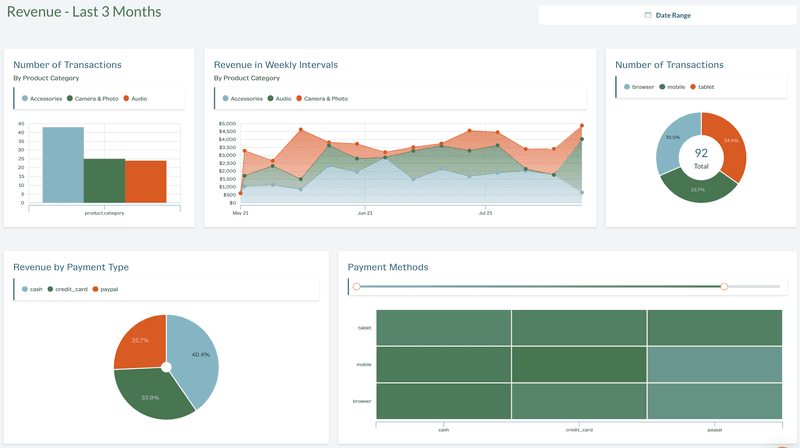Click the 92 Total donut center
800x448 pixels.
(x=701, y=158)
